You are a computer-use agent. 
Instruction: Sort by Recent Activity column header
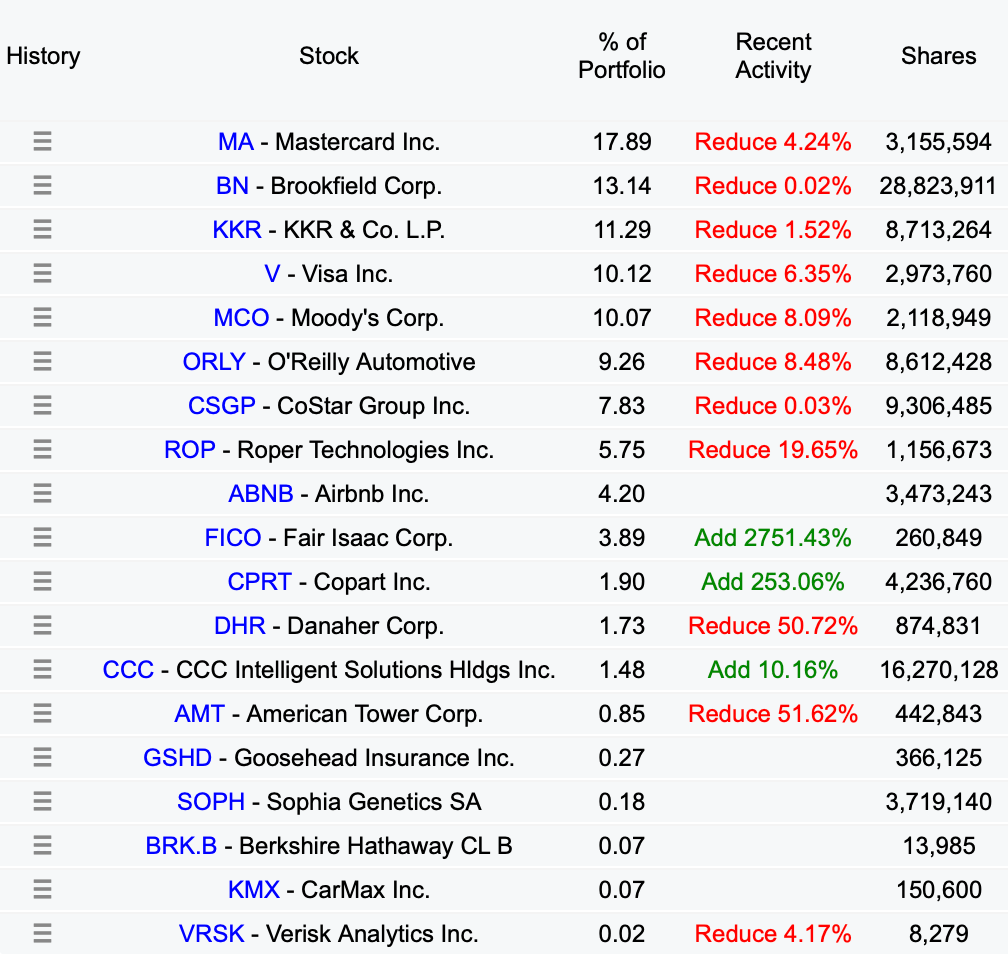[x=773, y=56]
